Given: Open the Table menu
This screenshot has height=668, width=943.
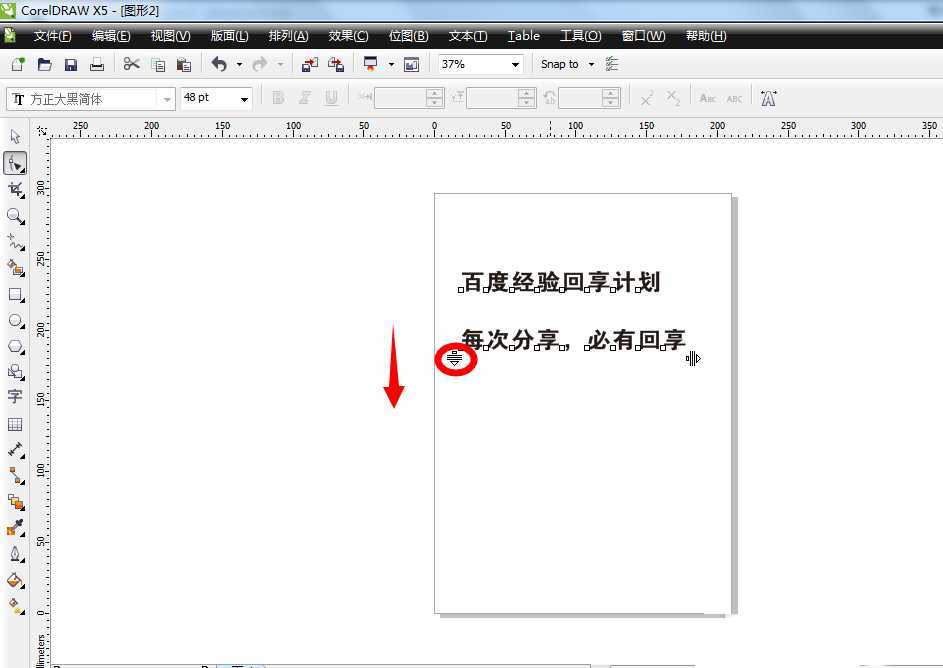Looking at the screenshot, I should click(x=523, y=36).
